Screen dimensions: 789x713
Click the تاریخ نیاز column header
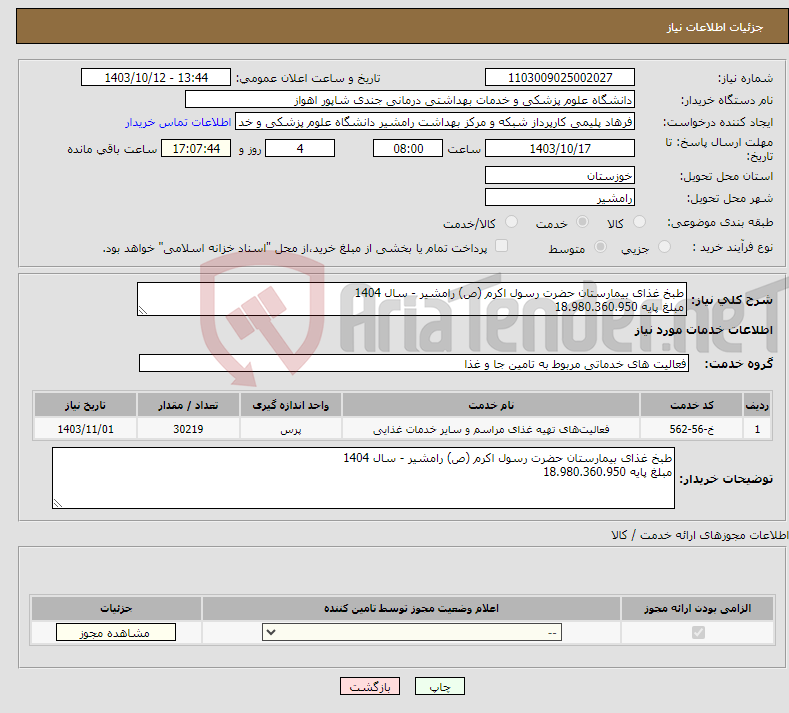pyautogui.click(x=85, y=405)
